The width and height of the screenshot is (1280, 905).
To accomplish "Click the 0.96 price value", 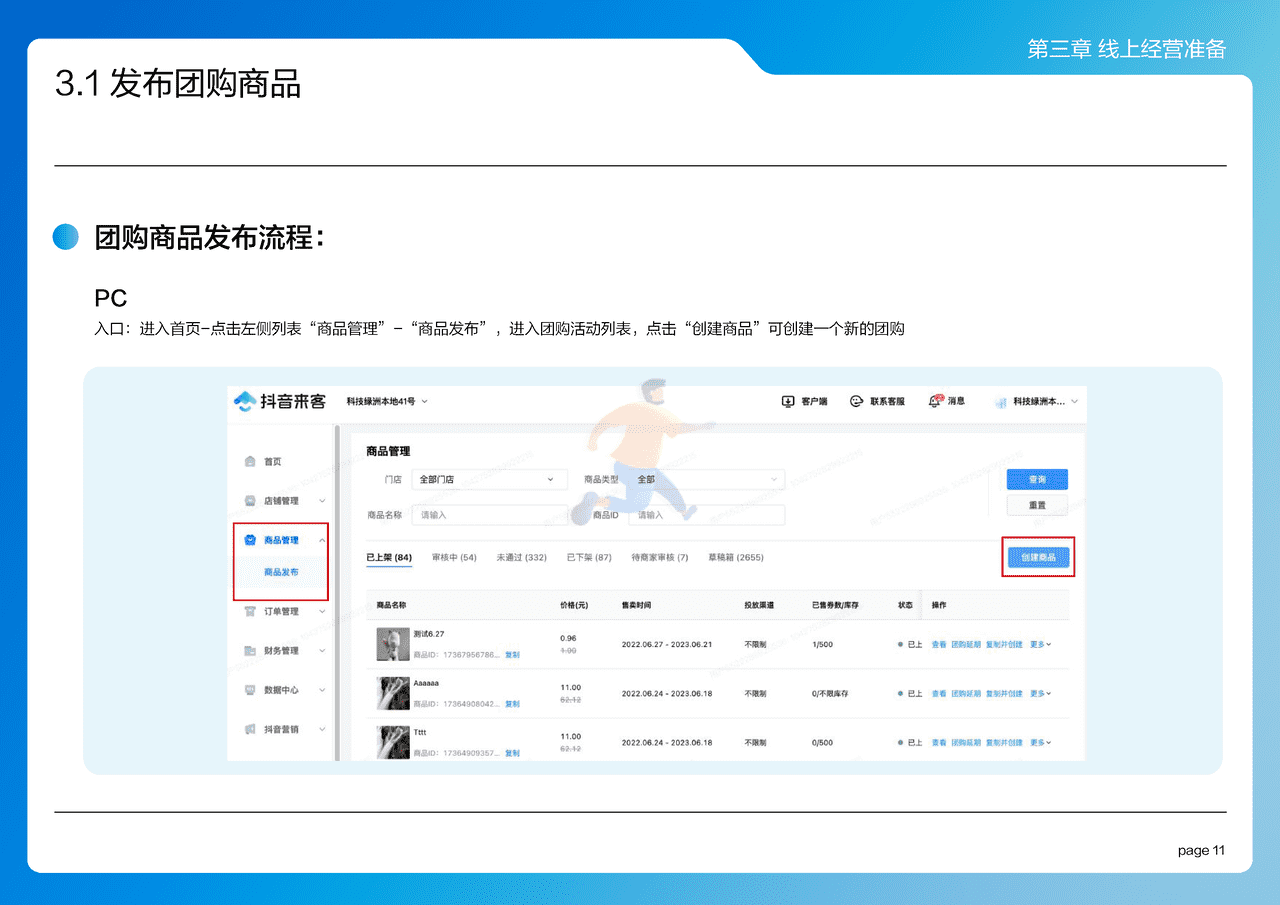I will (x=568, y=638).
